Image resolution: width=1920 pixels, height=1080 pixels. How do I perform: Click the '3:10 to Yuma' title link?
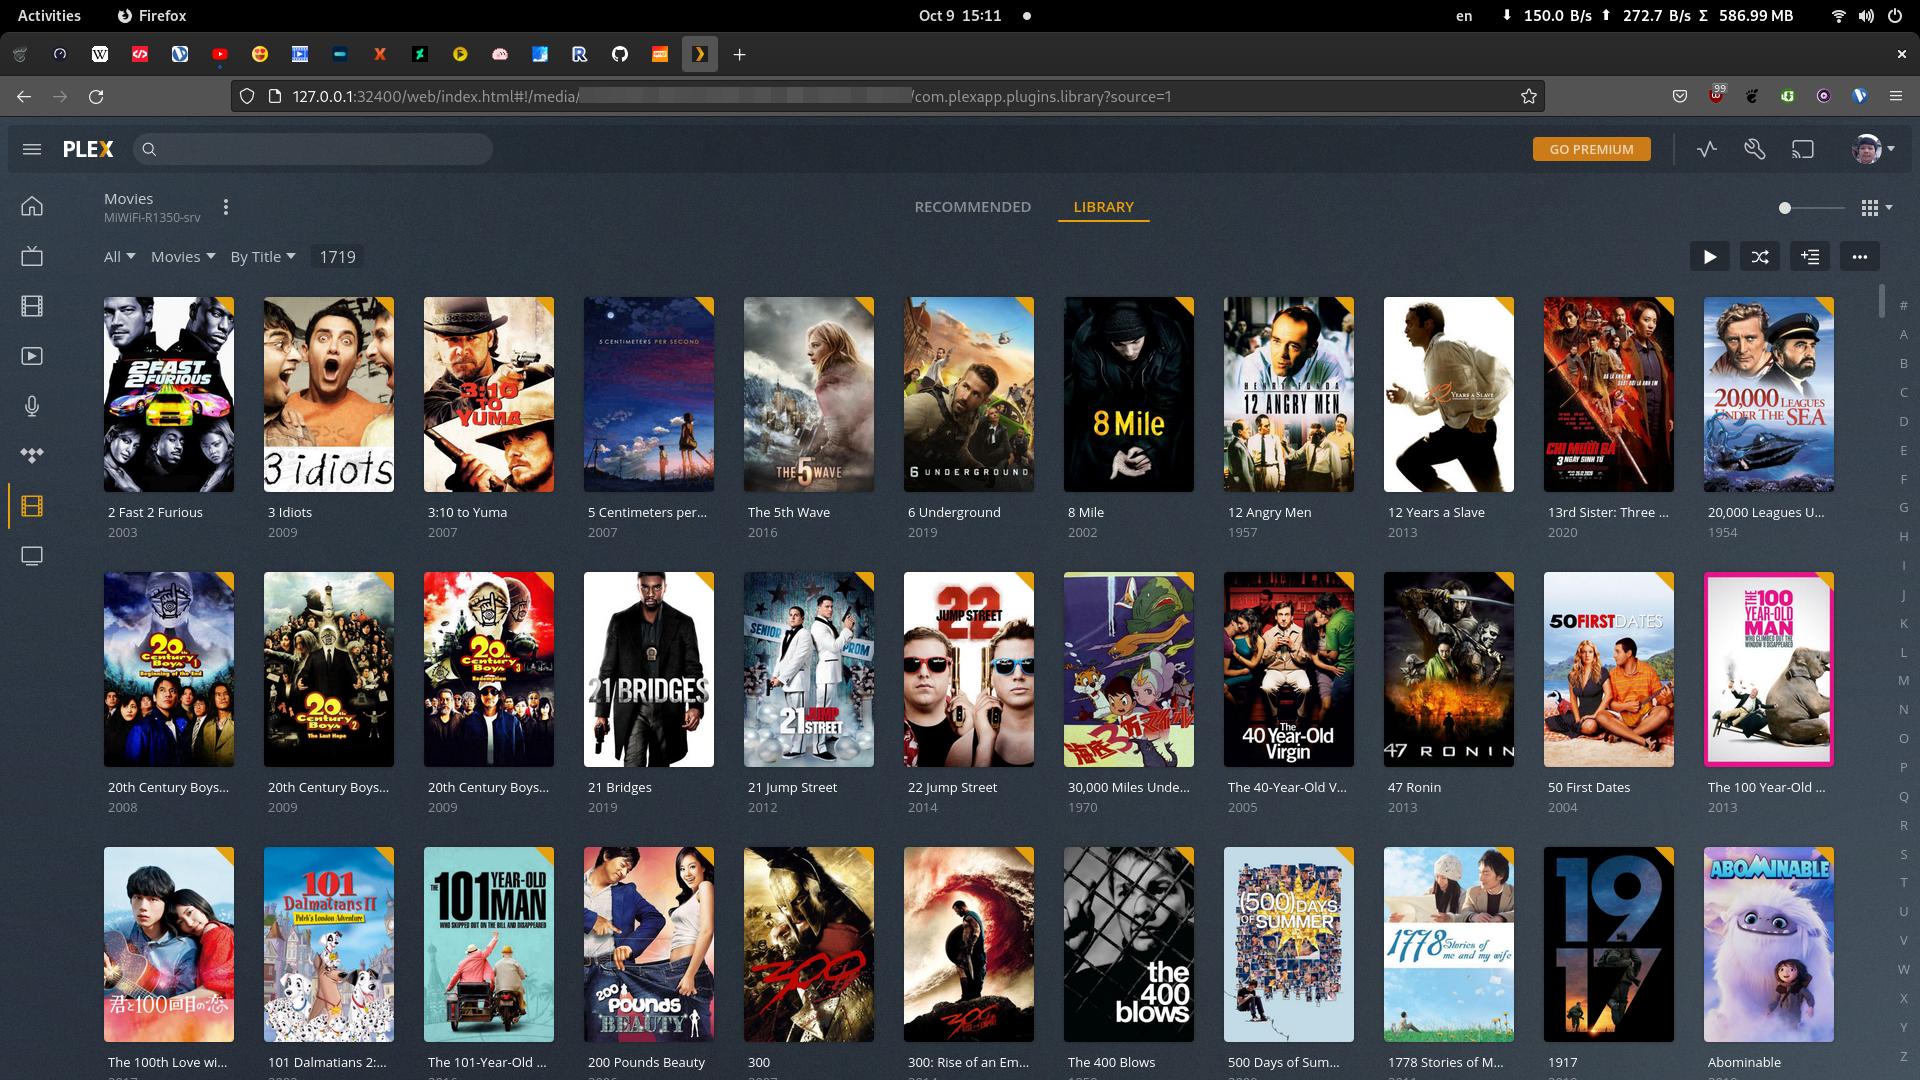pyautogui.click(x=467, y=512)
